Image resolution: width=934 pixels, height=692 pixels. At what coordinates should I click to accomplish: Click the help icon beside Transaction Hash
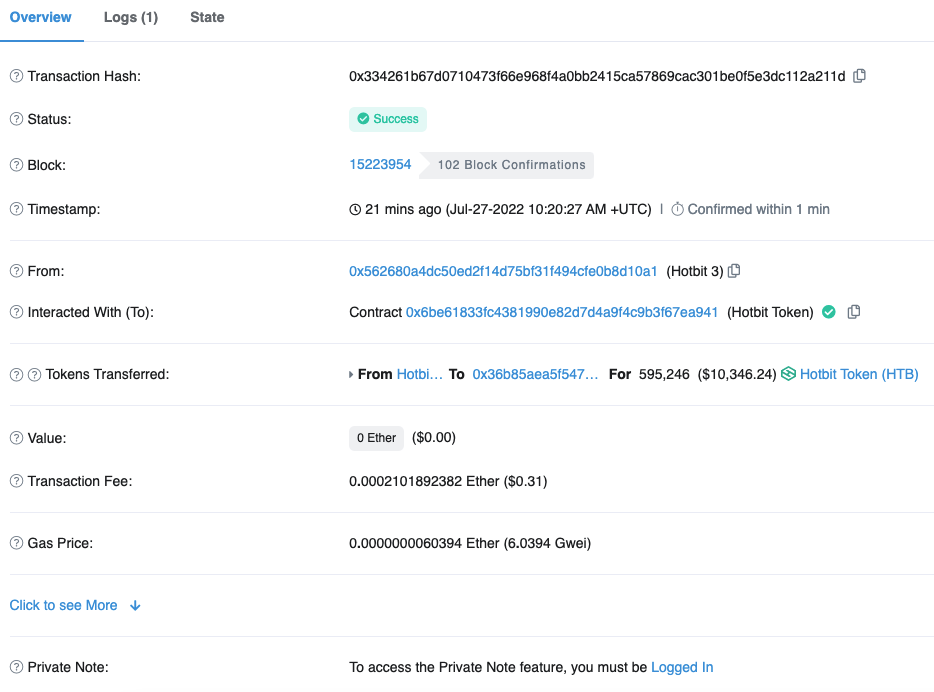click(x=16, y=77)
